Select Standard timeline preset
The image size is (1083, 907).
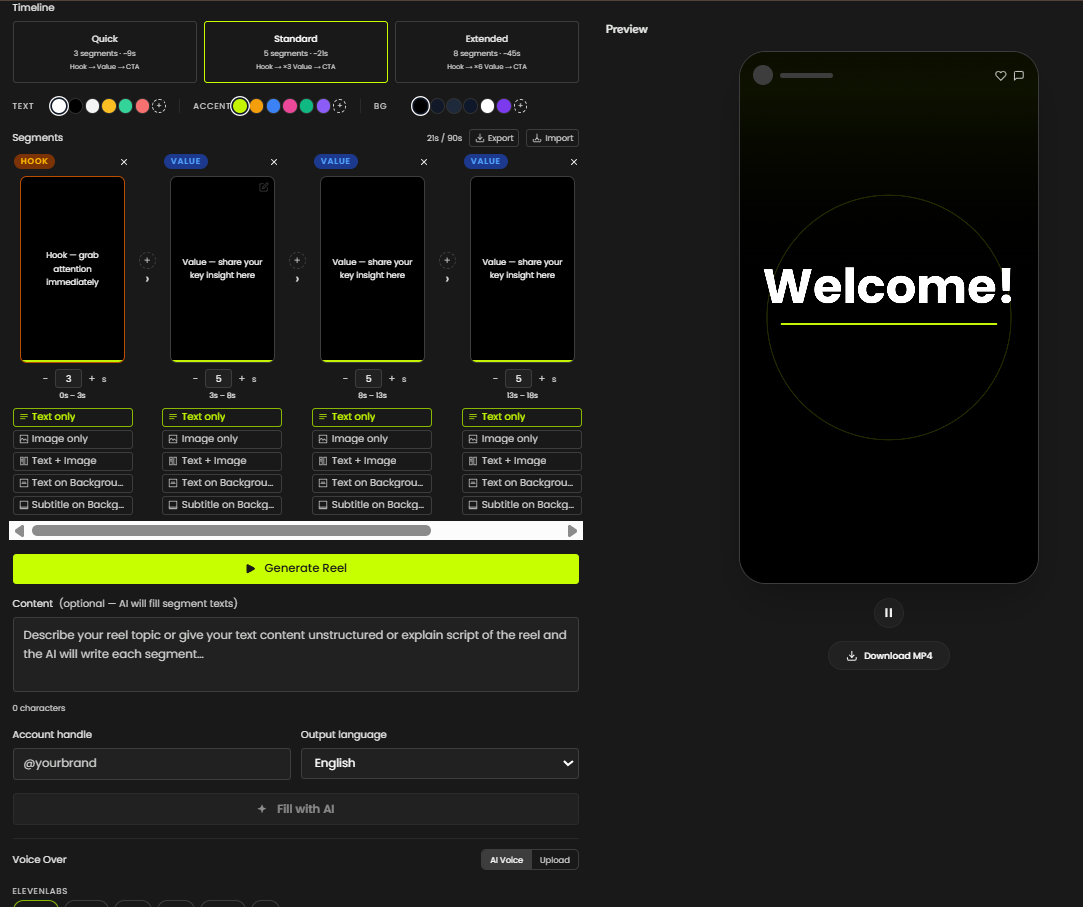point(296,52)
